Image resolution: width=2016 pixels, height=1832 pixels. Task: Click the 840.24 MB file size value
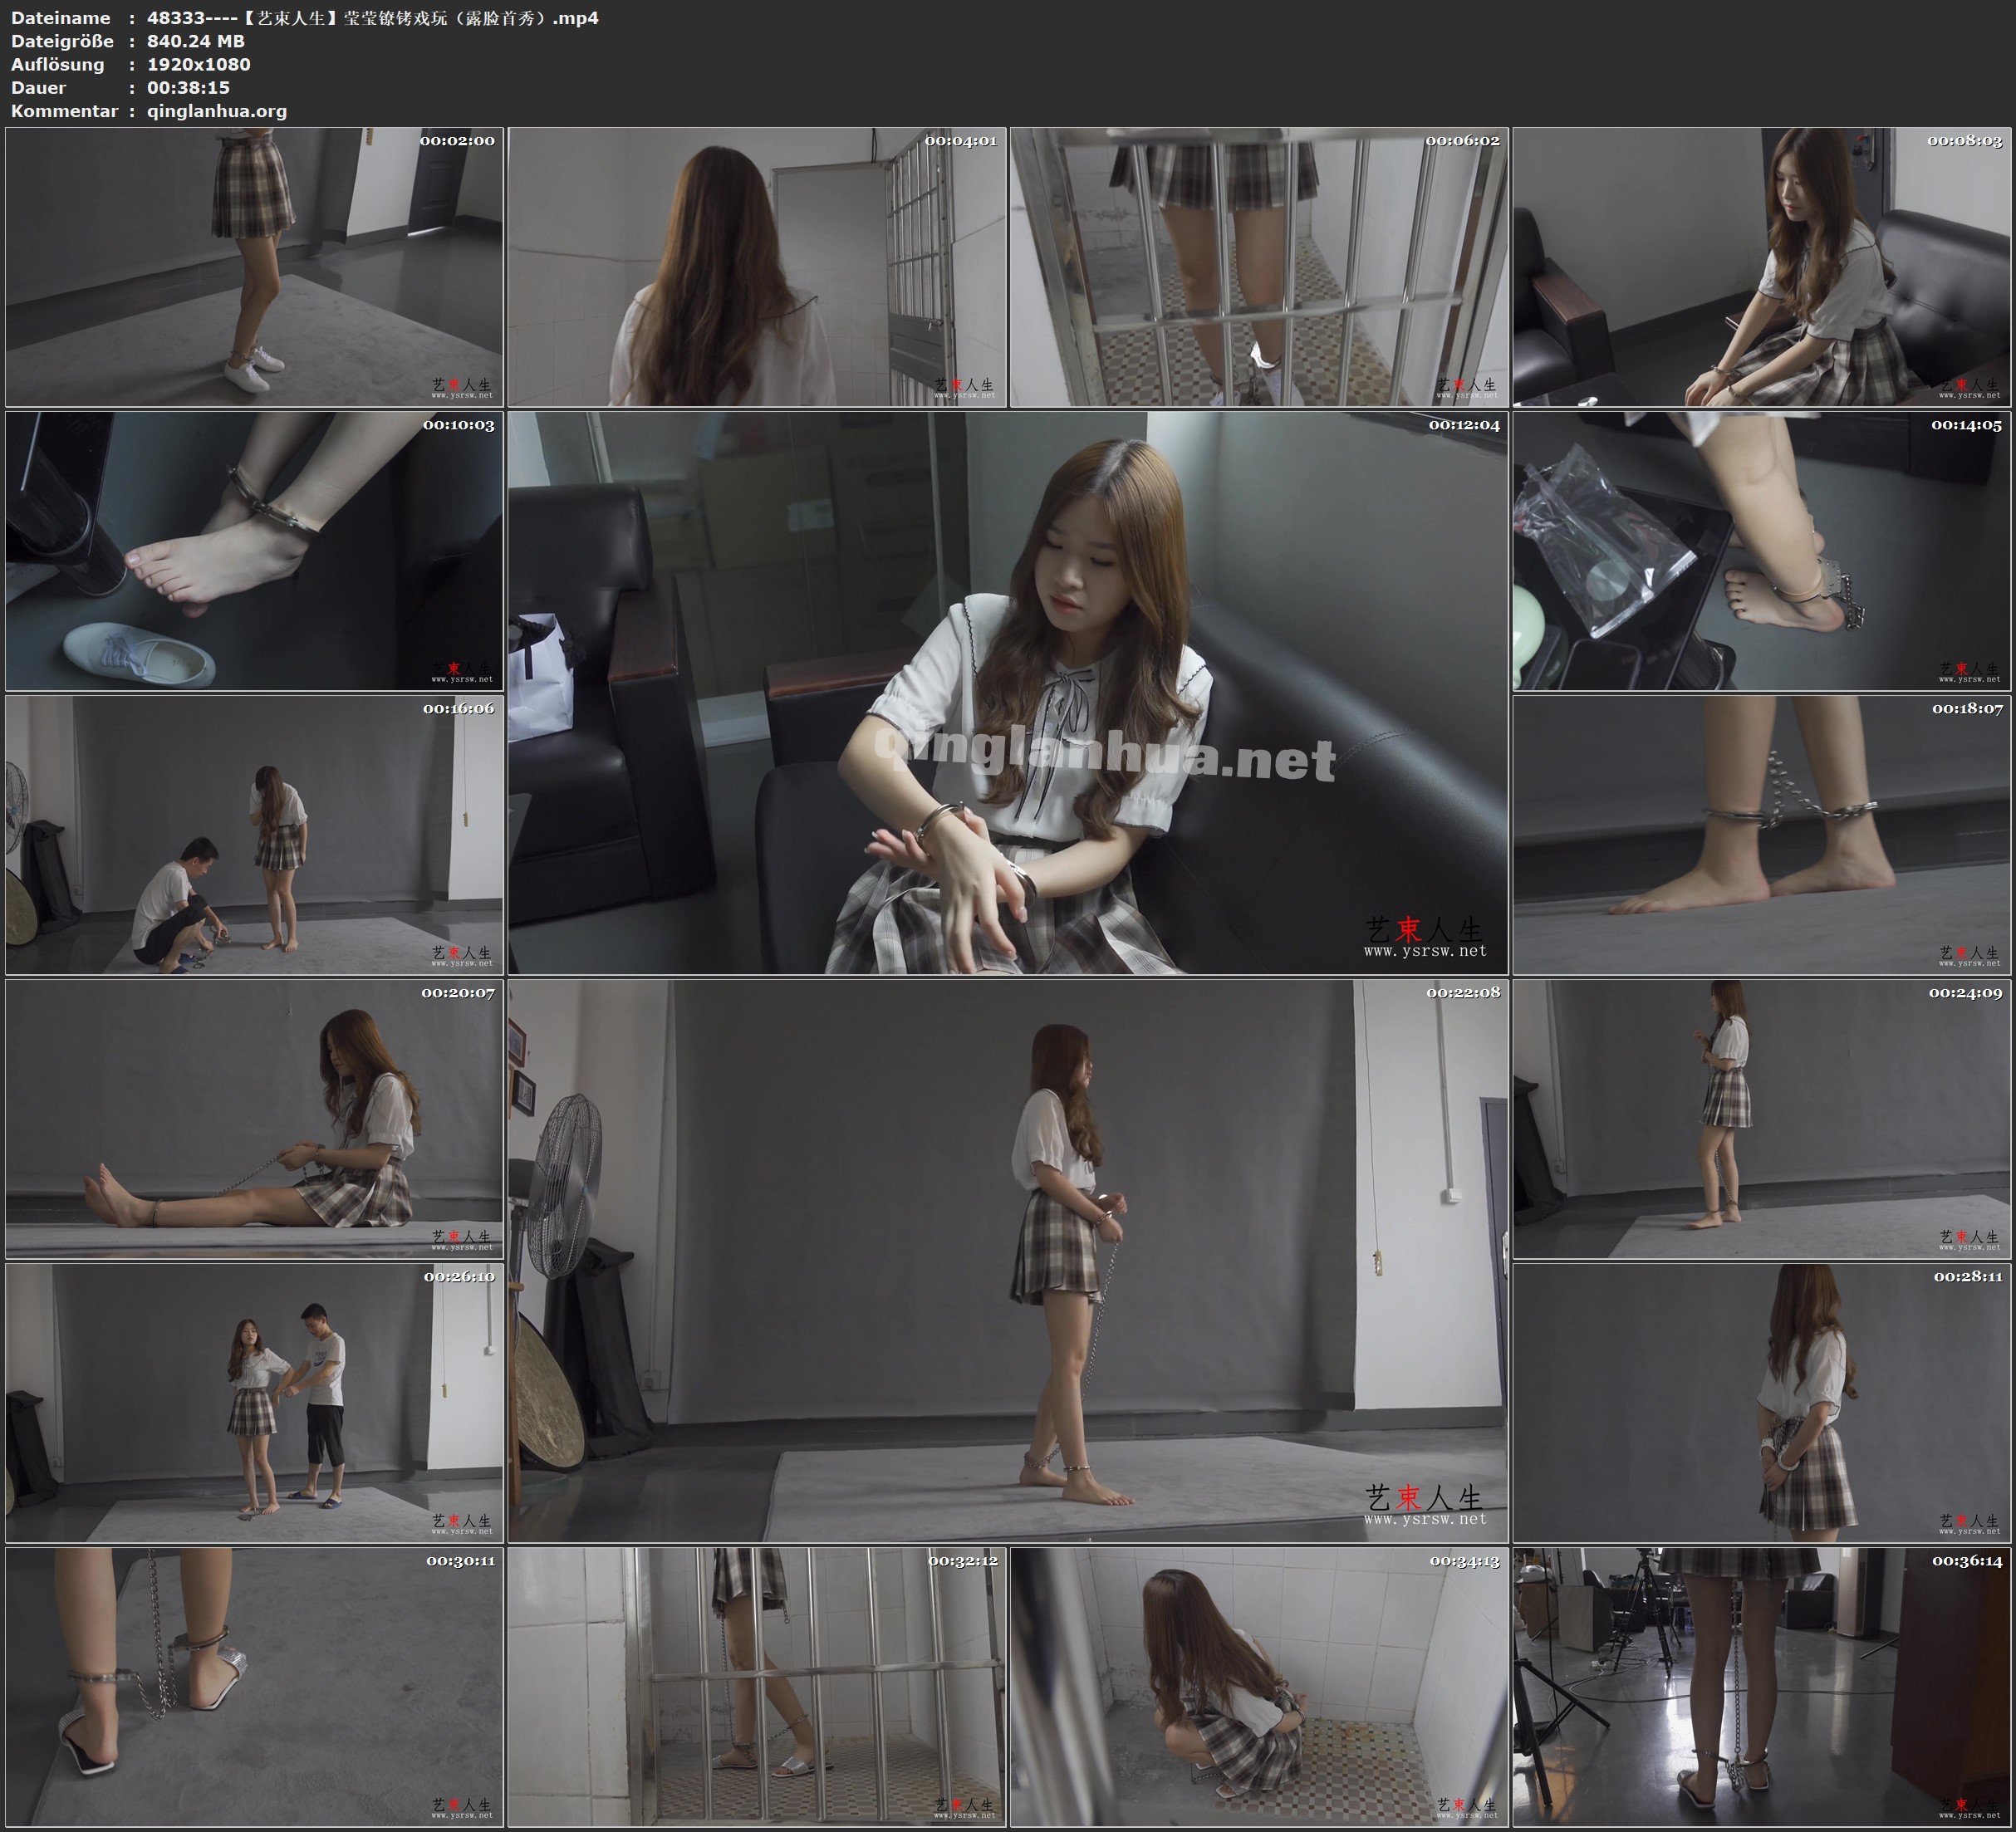tap(195, 41)
